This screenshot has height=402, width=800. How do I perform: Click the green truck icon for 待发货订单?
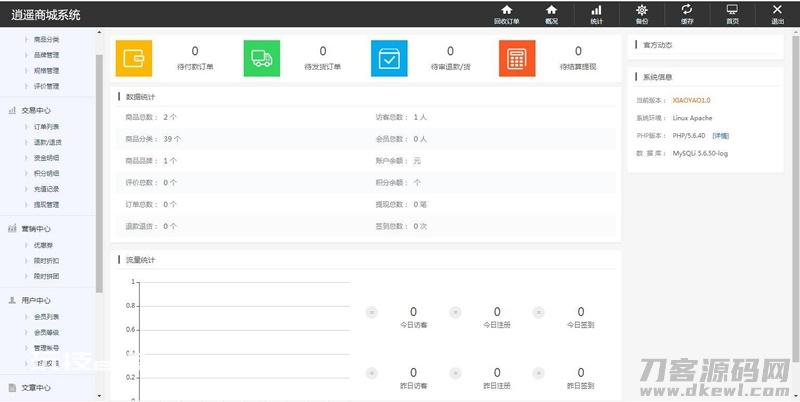[x=262, y=58]
